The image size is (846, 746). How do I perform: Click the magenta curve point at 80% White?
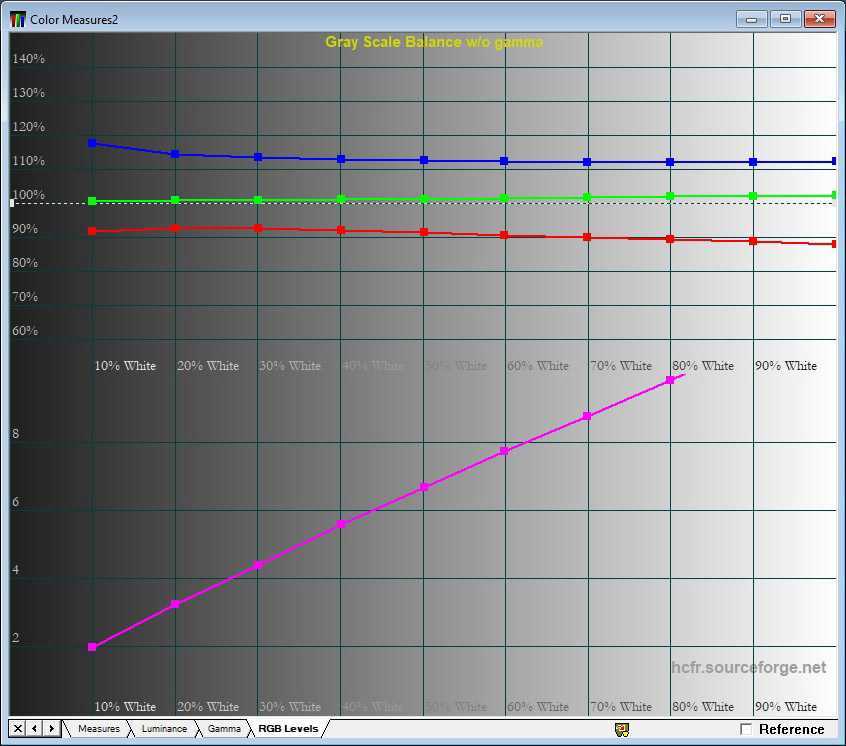pyautogui.click(x=670, y=380)
